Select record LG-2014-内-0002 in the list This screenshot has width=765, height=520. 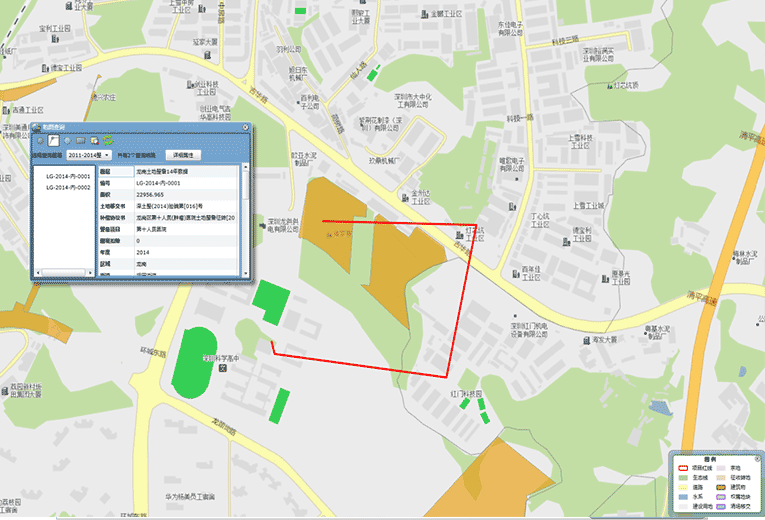tap(69, 187)
